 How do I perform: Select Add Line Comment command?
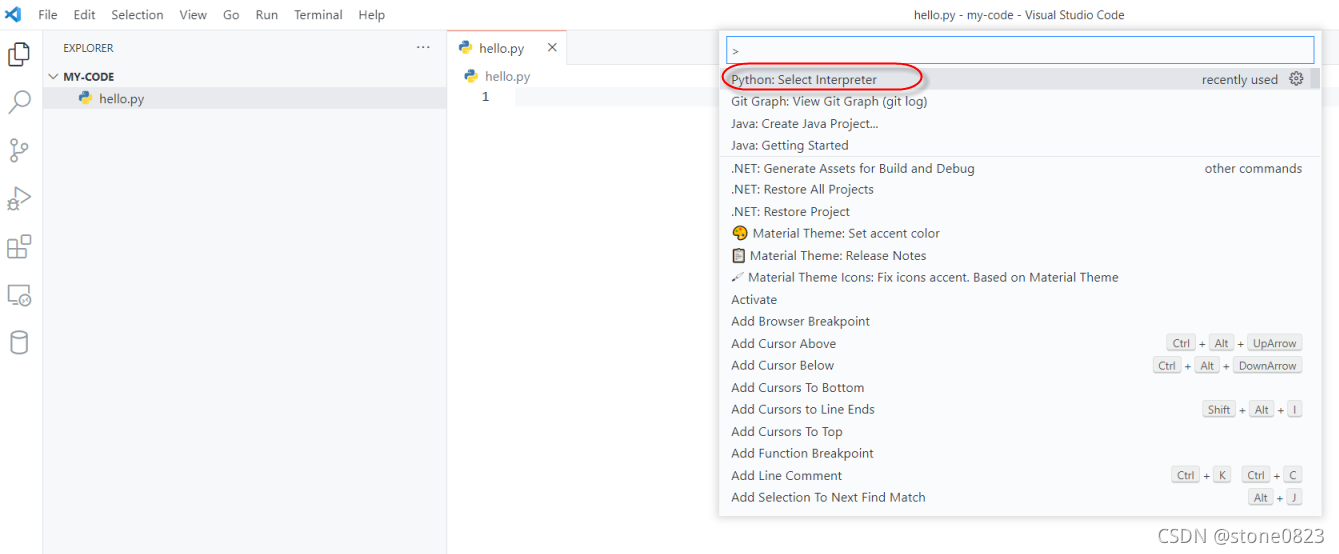tap(1020, 475)
